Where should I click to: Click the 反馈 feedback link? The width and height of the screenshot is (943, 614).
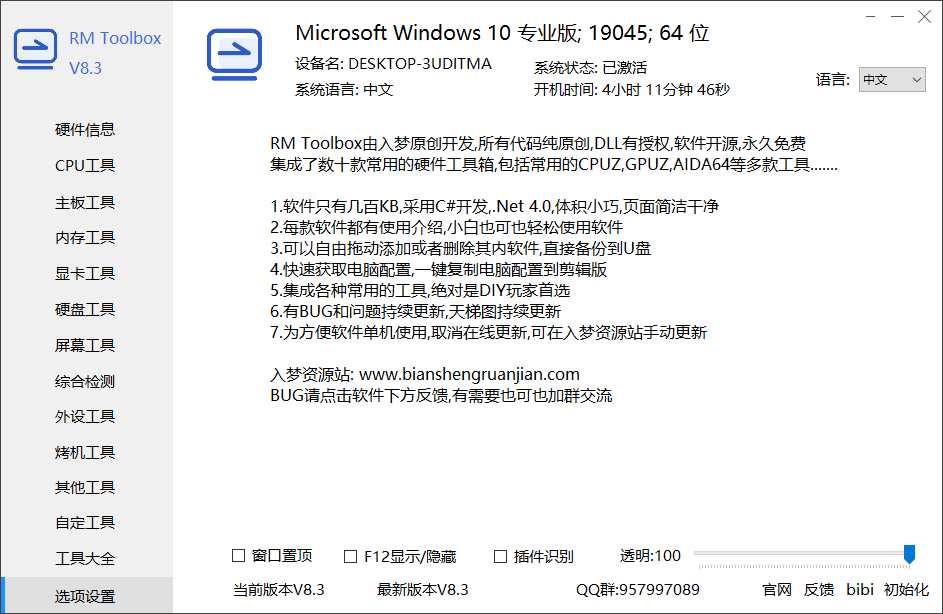coord(819,590)
